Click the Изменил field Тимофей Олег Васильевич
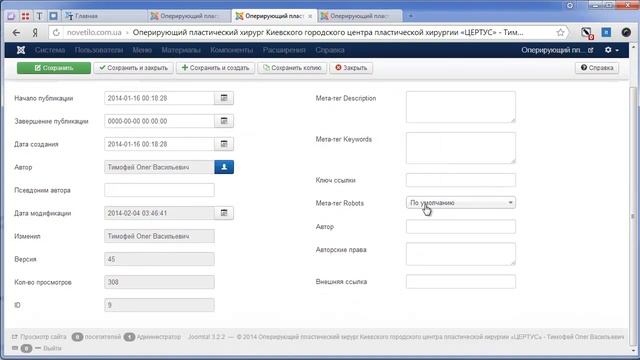 159,236
